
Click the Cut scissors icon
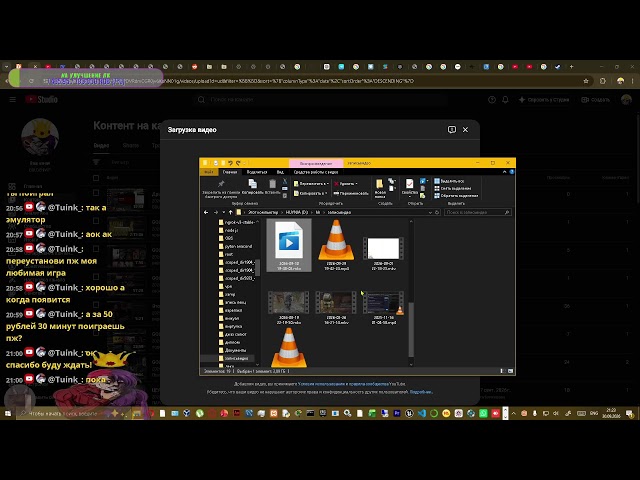[285, 181]
